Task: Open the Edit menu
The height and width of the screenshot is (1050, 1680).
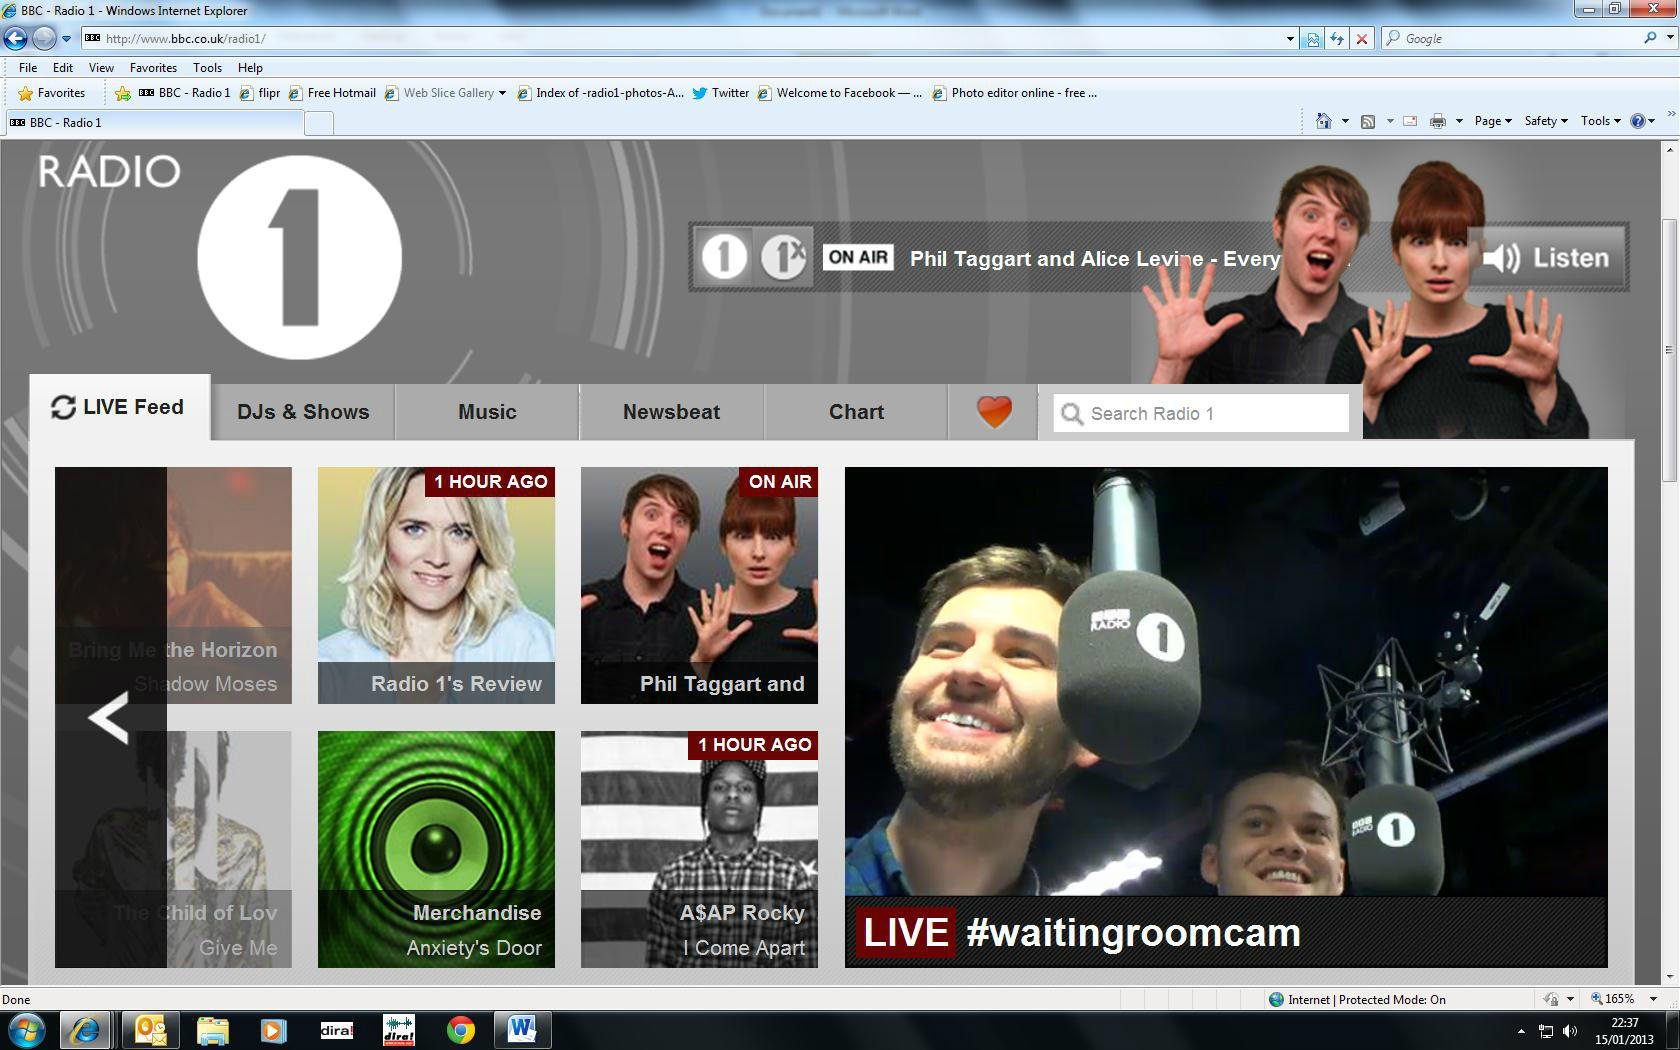Action: point(63,68)
